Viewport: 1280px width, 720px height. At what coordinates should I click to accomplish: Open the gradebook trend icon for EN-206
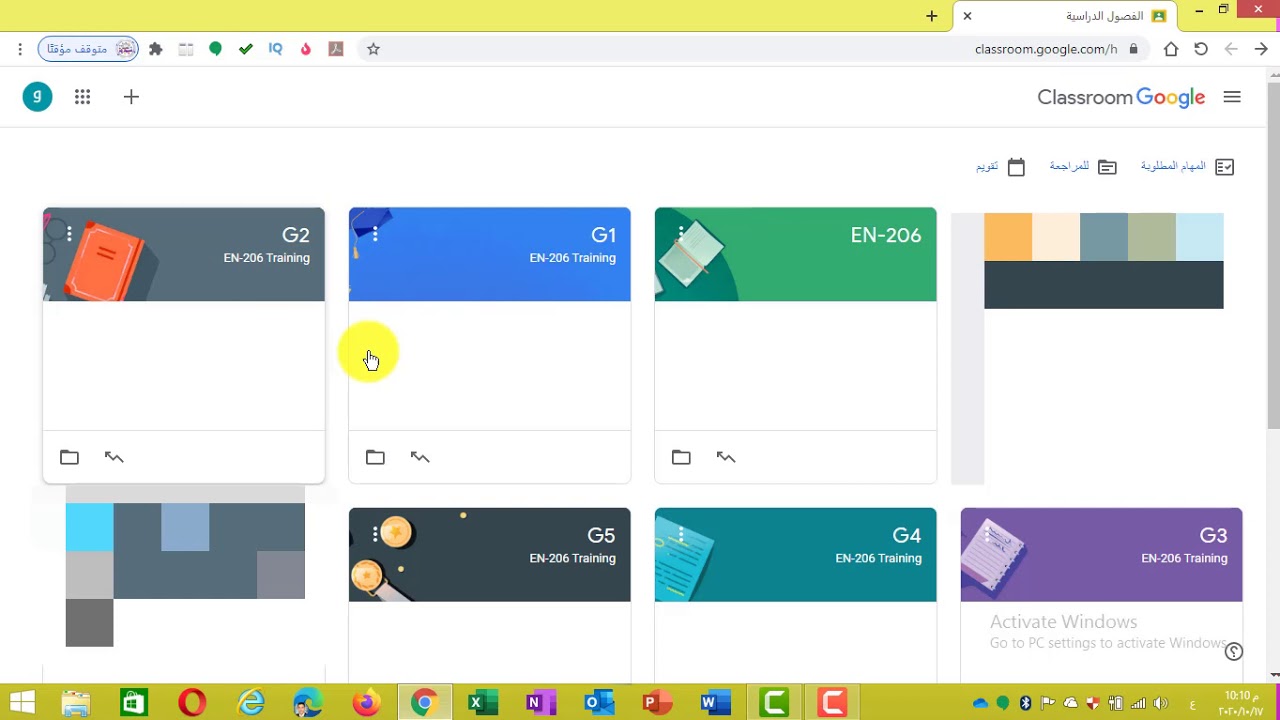(x=726, y=457)
